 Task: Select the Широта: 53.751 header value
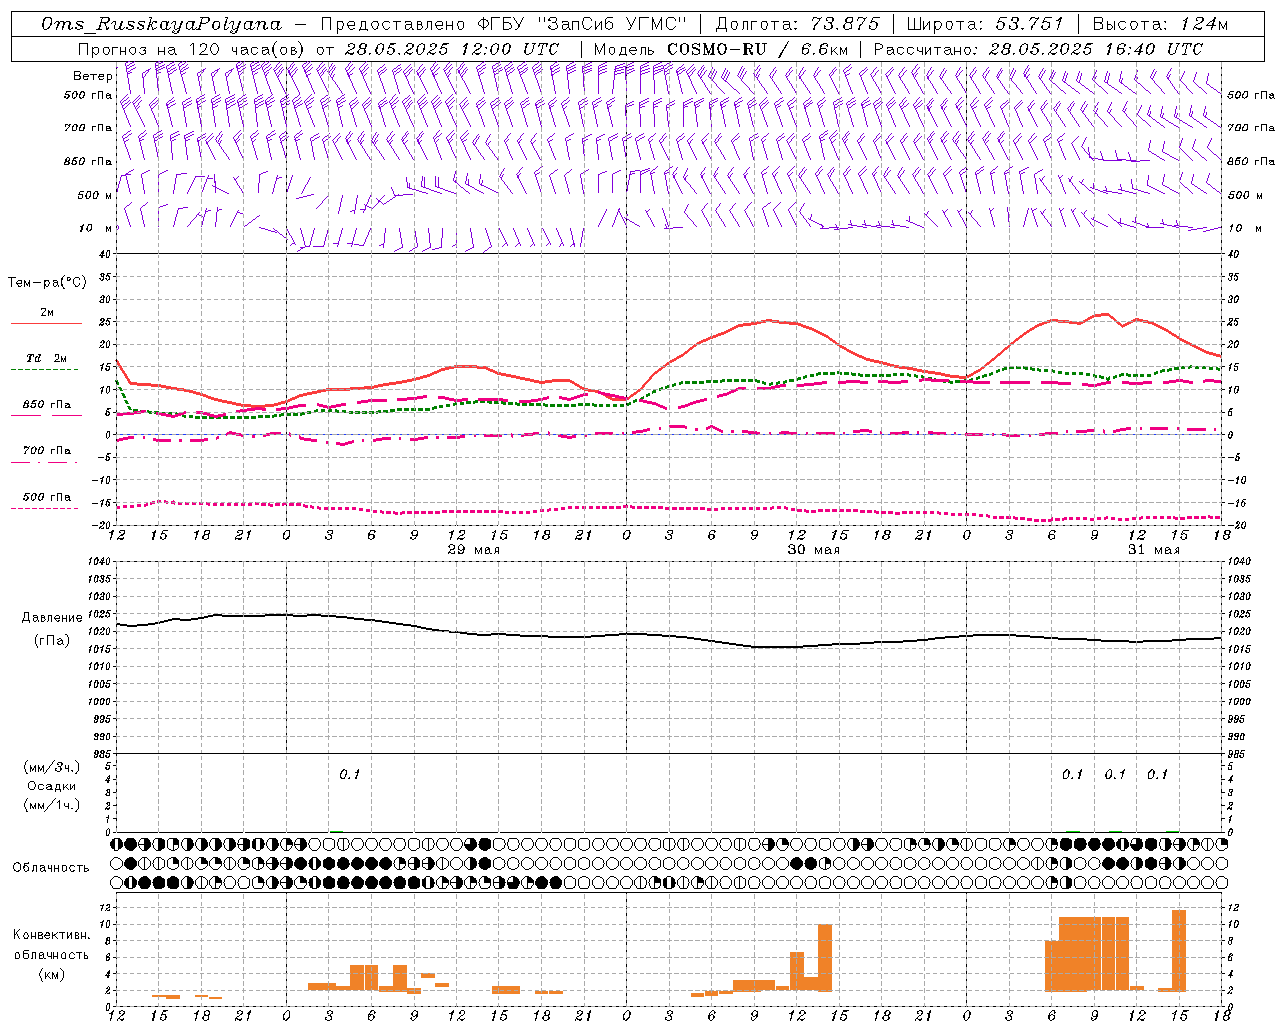985,24
